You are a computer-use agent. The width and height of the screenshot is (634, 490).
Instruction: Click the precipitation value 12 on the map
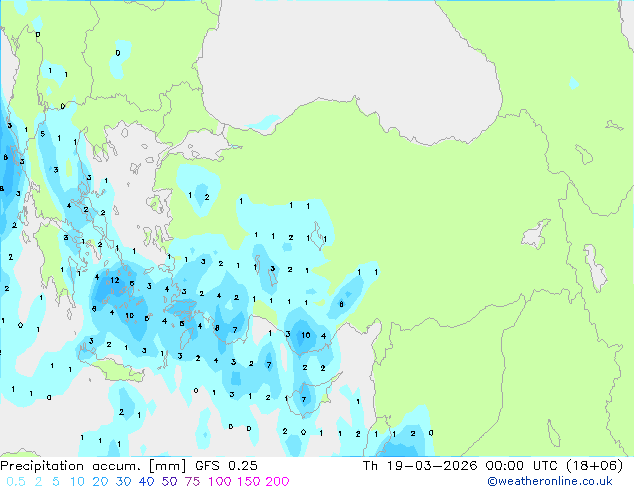coord(115,280)
